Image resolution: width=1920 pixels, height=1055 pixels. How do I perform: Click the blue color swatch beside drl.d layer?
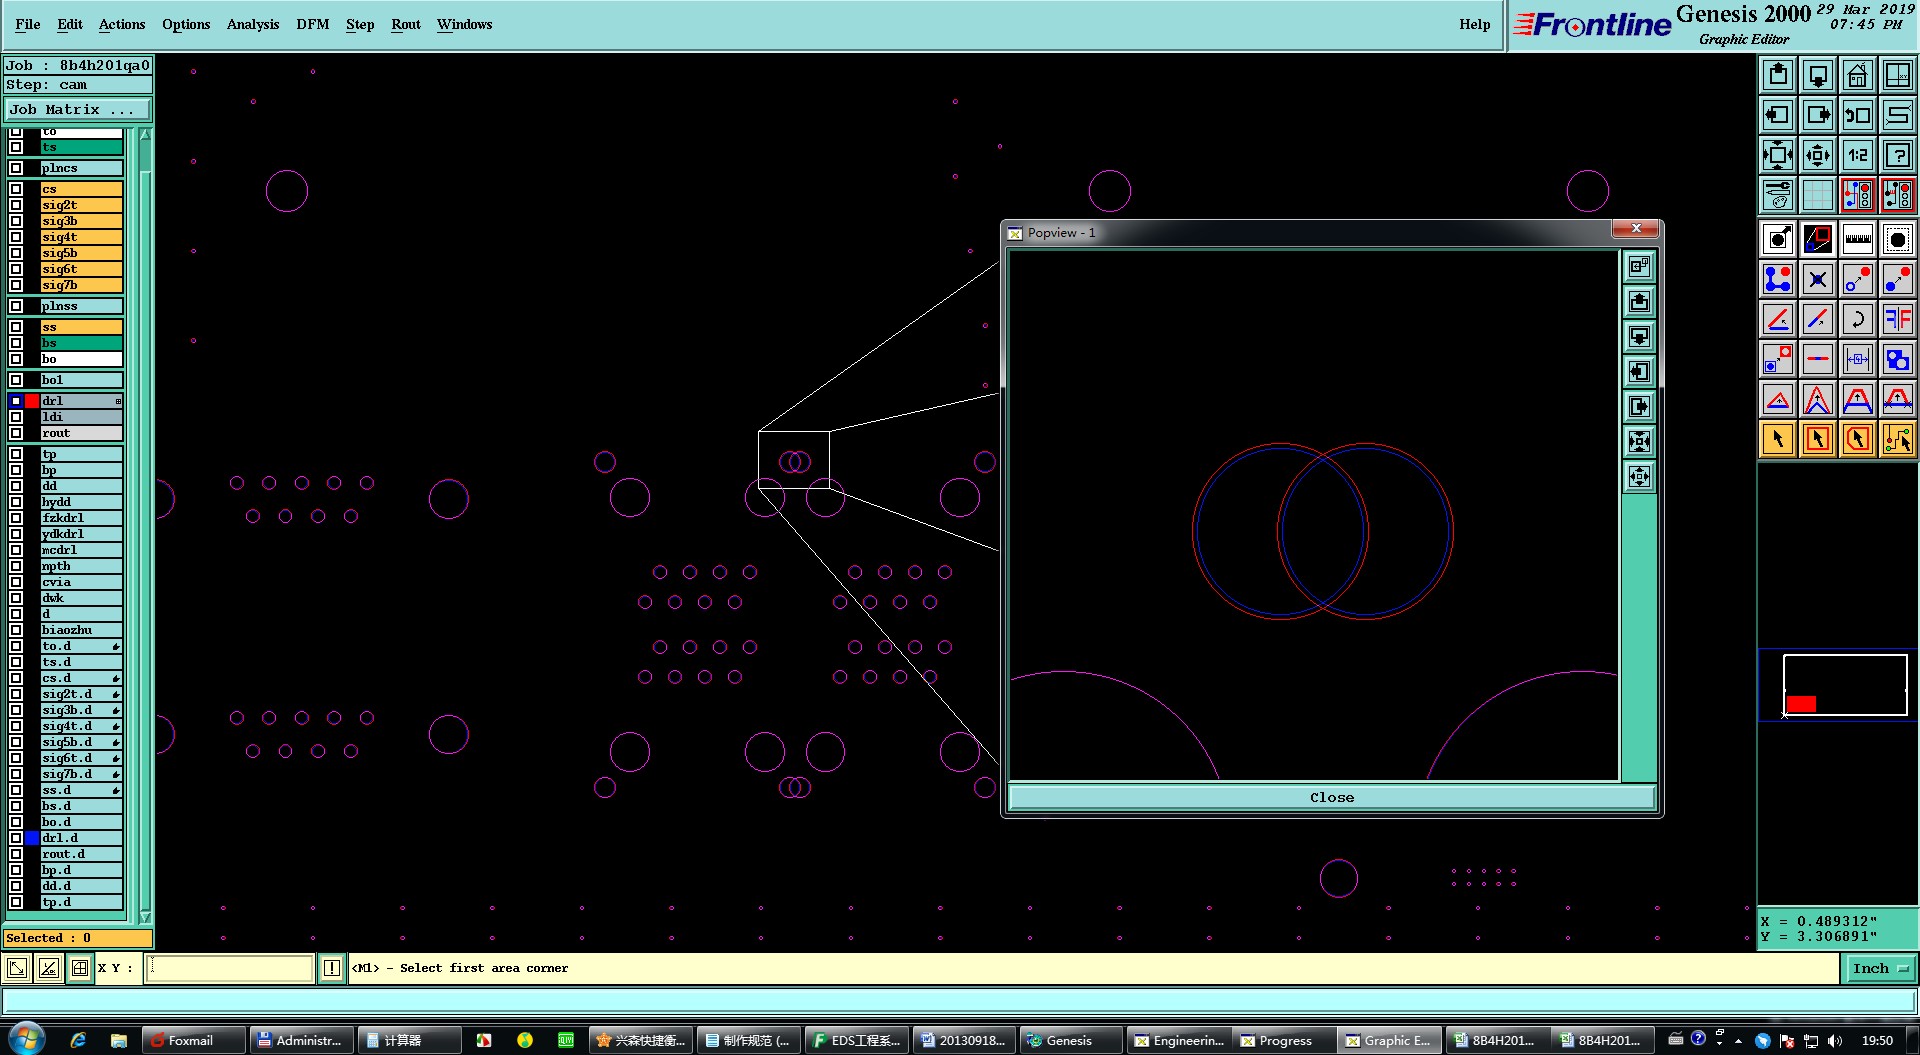[x=32, y=838]
